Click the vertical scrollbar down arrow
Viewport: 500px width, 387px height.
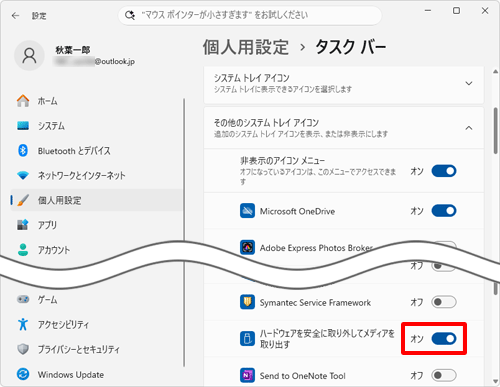(496, 381)
